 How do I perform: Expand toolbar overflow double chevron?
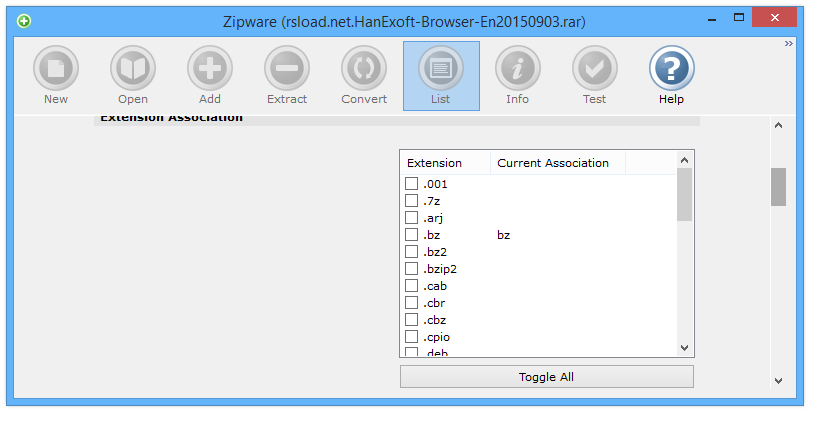788,44
